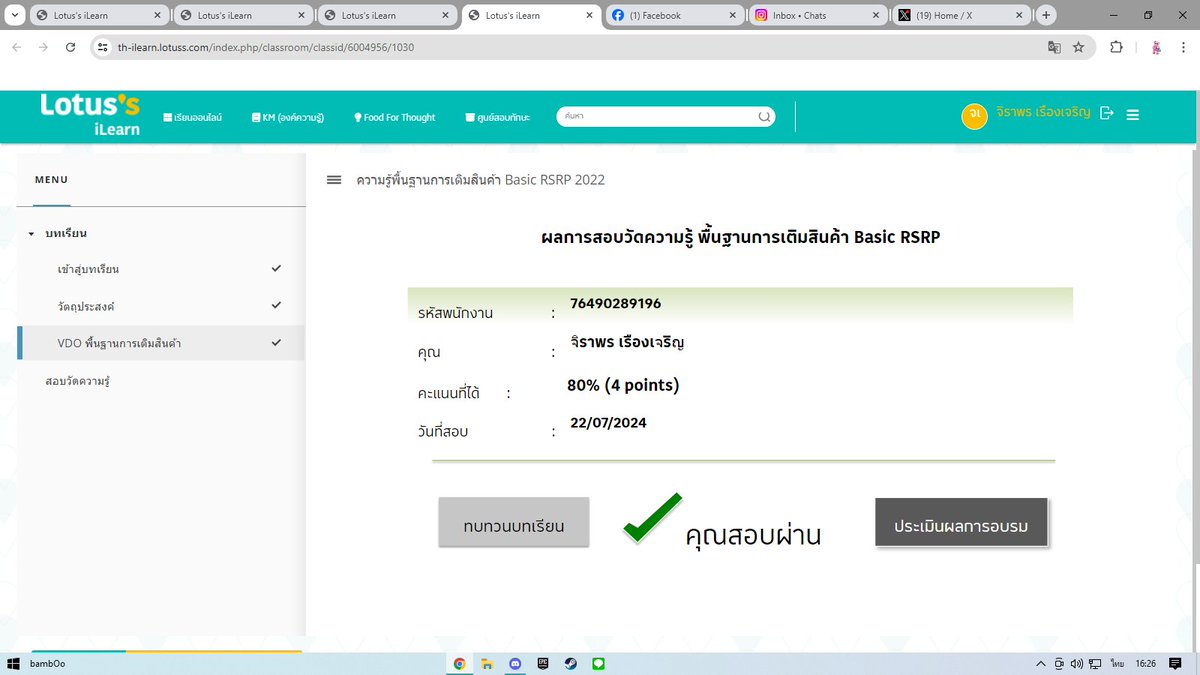1200x675 pixels.
Task: Click the employee ID 76490289196
Action: pos(615,303)
